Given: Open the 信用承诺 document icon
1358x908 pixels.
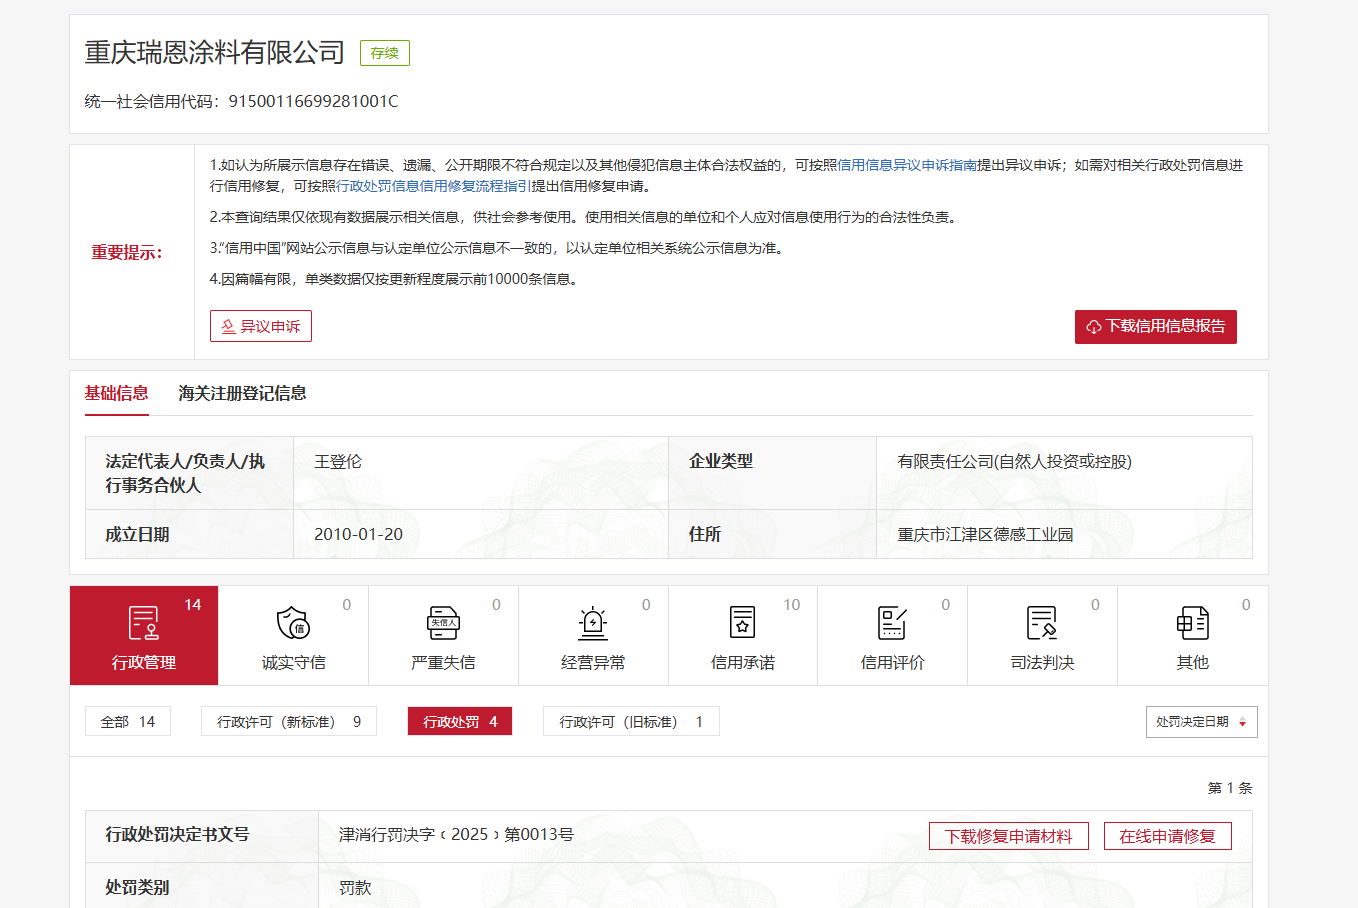Looking at the screenshot, I should point(742,623).
